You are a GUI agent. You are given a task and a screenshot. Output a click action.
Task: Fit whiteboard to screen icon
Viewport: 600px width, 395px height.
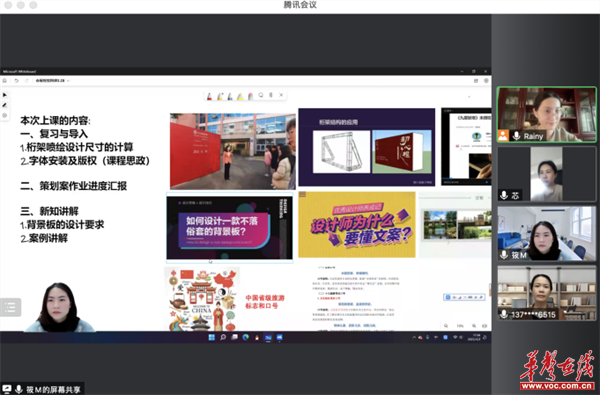coord(484,326)
